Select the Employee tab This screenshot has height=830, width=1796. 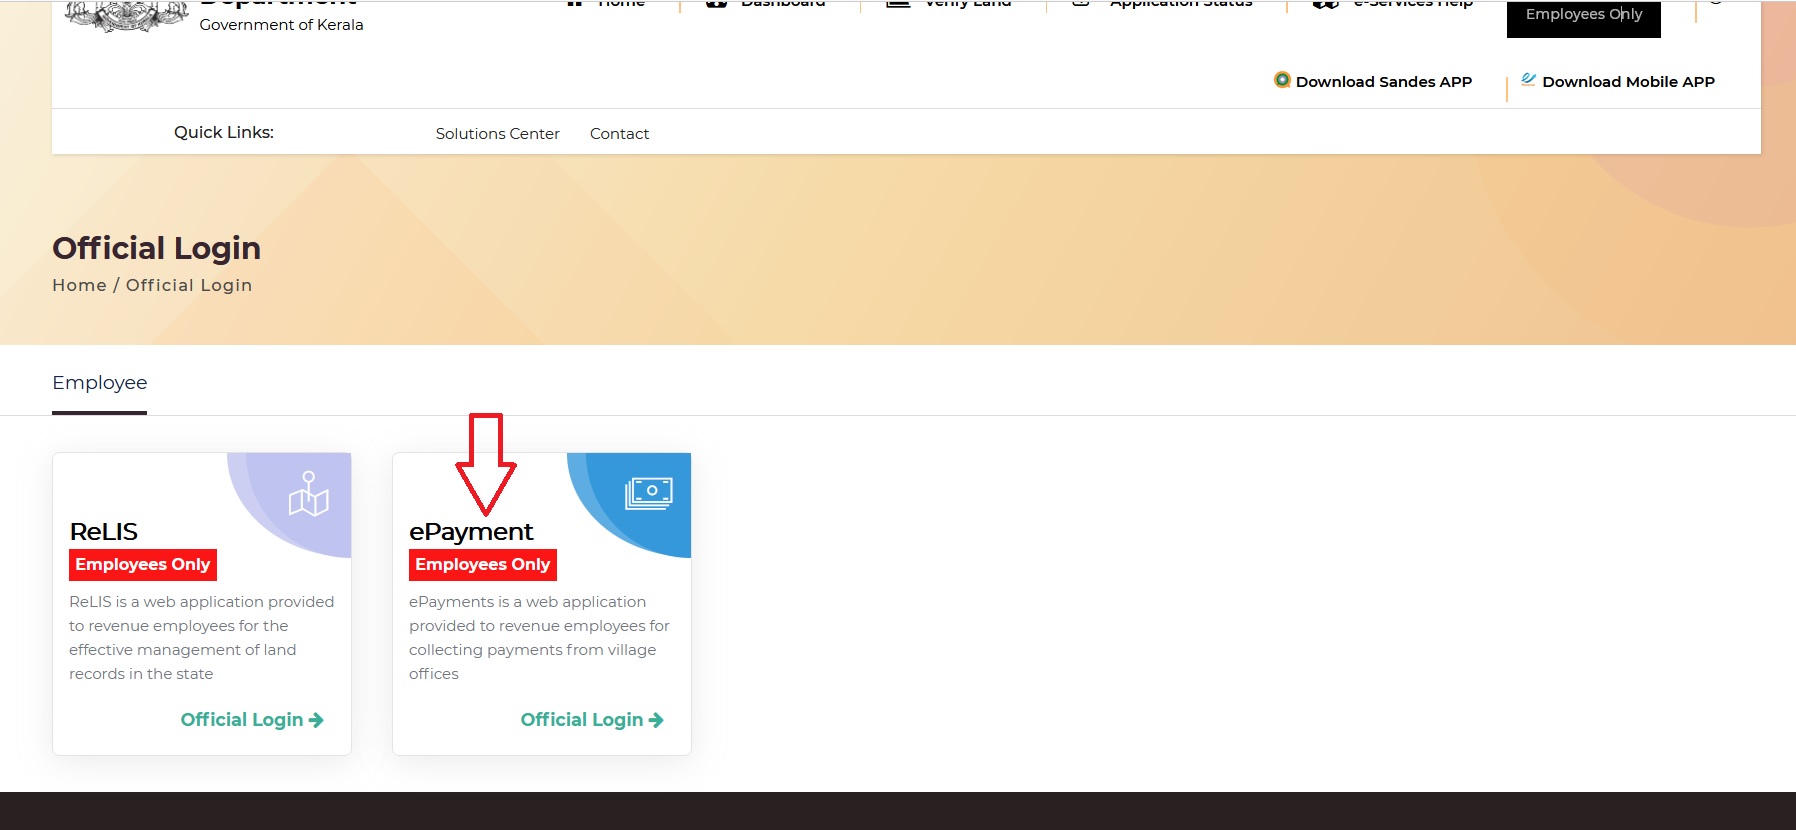point(99,383)
